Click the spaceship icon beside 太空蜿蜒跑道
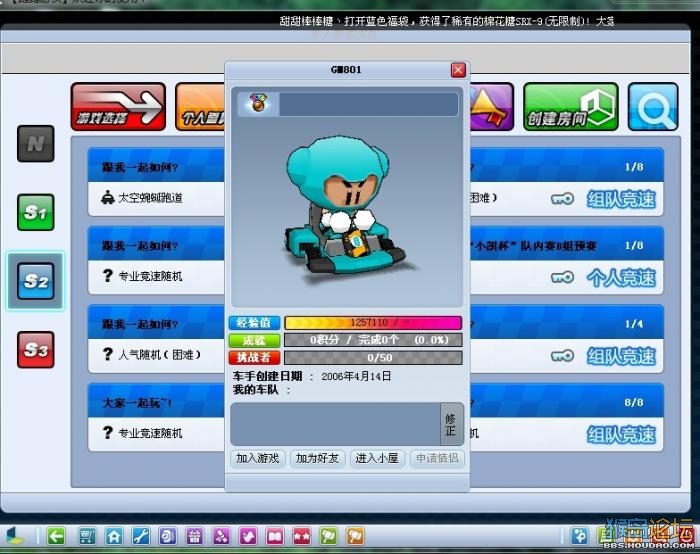 click(x=108, y=197)
